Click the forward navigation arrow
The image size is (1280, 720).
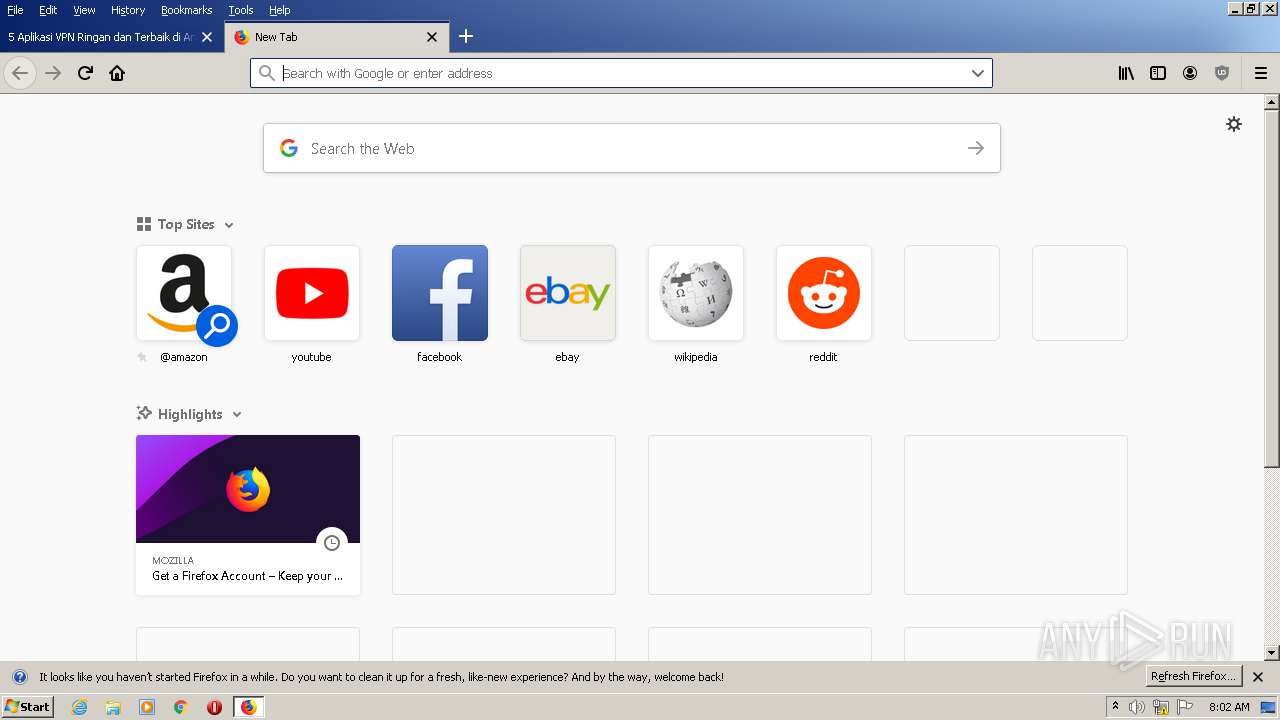53,73
